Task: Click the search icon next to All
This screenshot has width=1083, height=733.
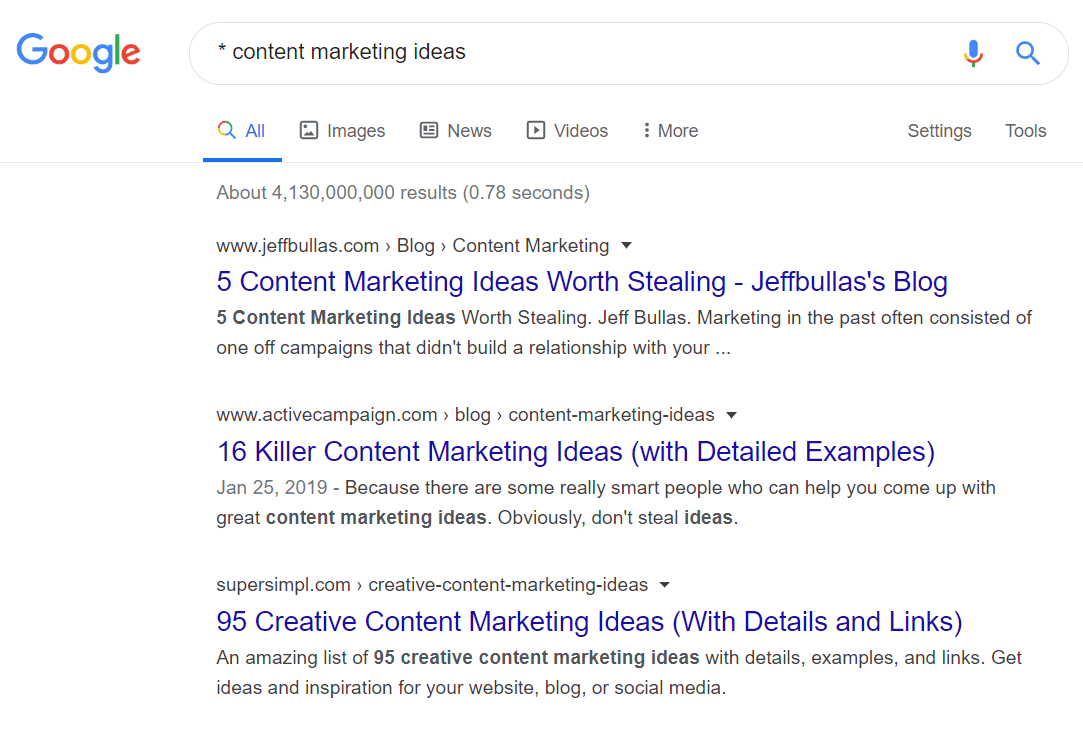Action: tap(226, 130)
